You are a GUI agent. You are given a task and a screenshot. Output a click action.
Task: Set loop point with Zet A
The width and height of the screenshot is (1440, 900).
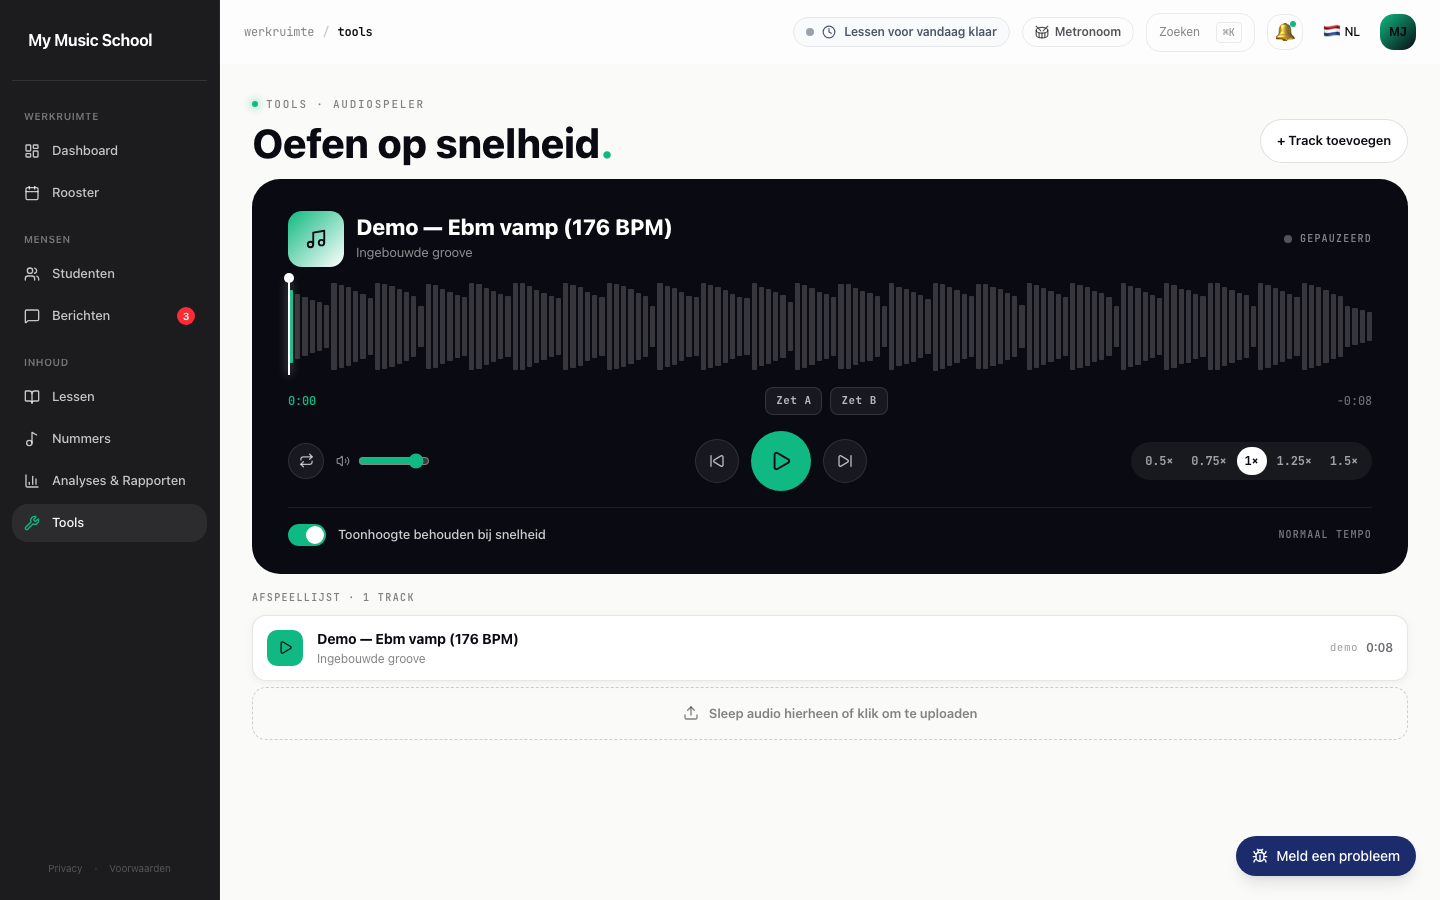tap(794, 401)
